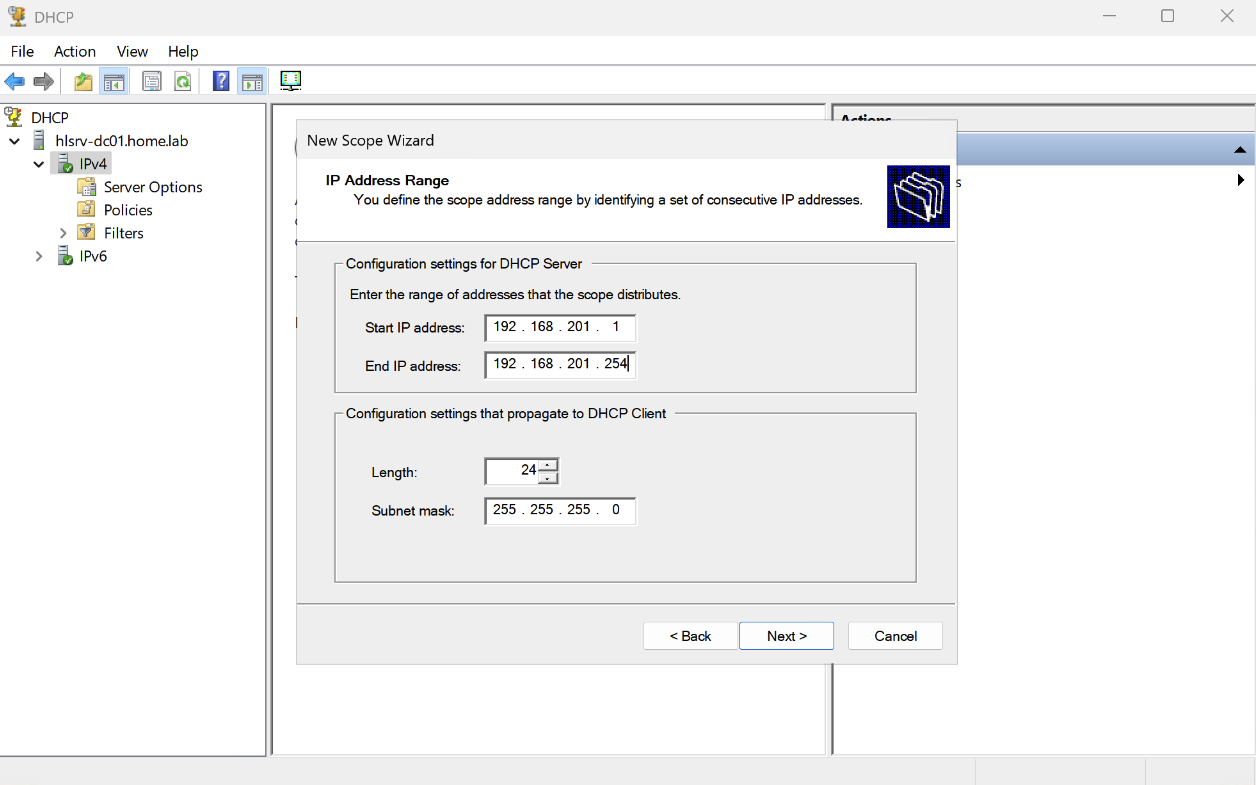Open the View menu

132,51
